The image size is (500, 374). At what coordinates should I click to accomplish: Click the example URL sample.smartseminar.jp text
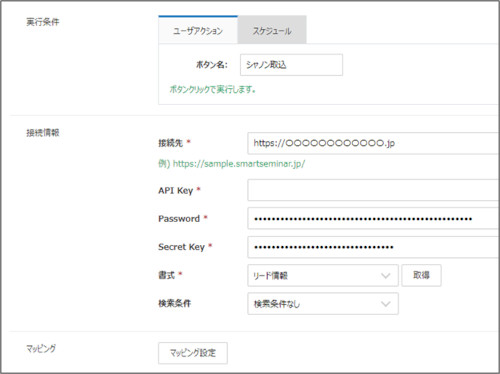pos(239,164)
